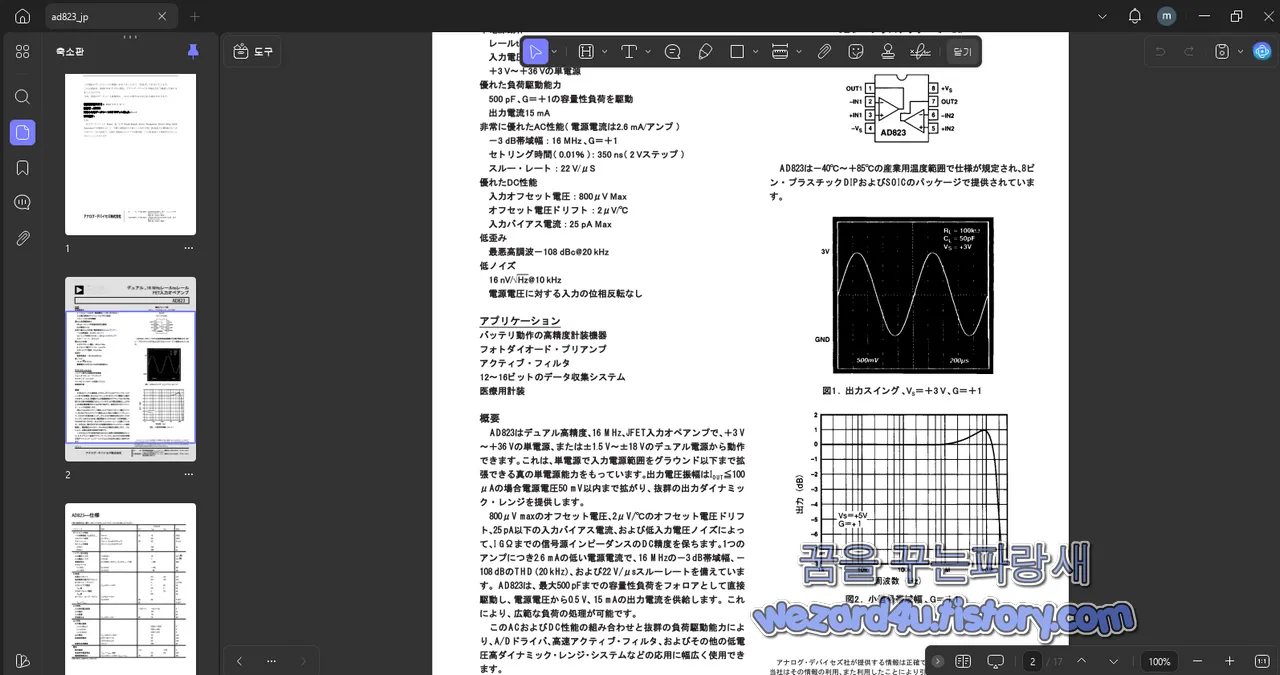Open more options for page 1 thumbnail

click(x=188, y=248)
